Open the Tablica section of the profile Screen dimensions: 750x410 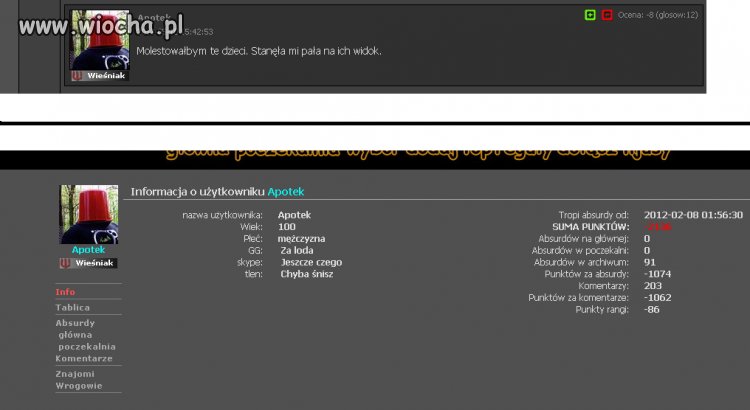(72, 308)
